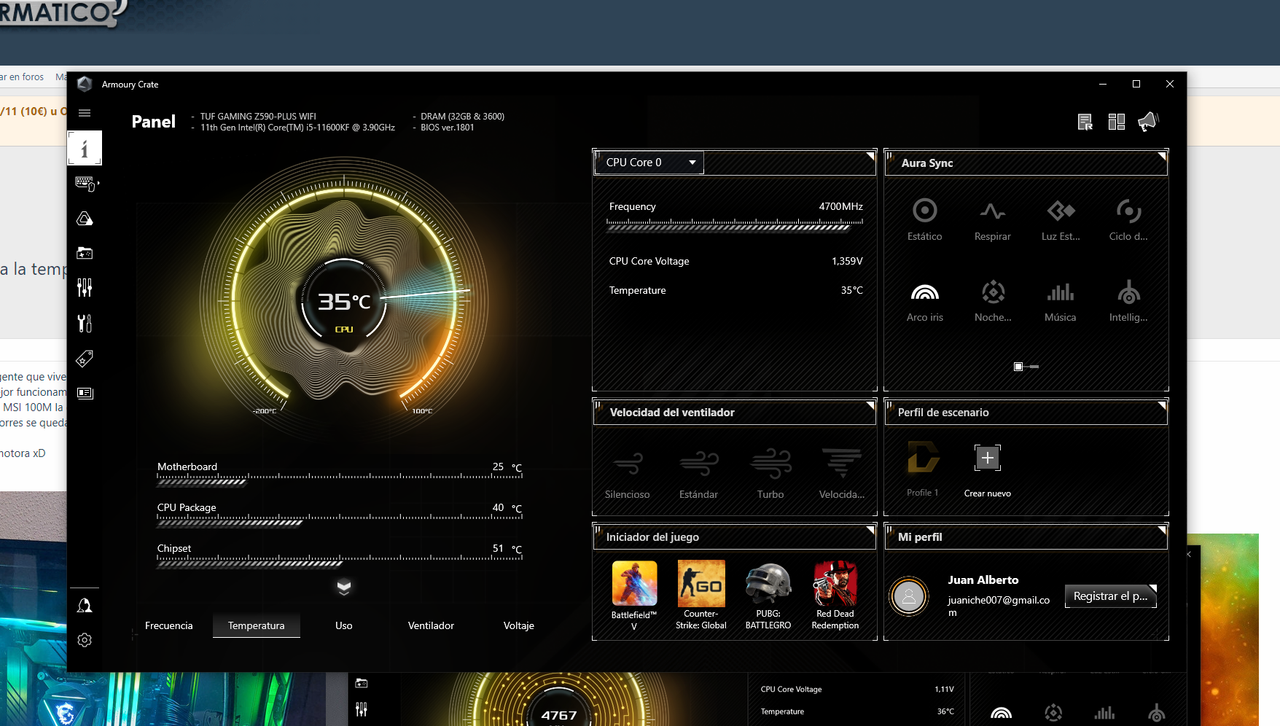Click Crear nuevo scenario profile
This screenshot has width=1280, height=726.
(x=987, y=471)
